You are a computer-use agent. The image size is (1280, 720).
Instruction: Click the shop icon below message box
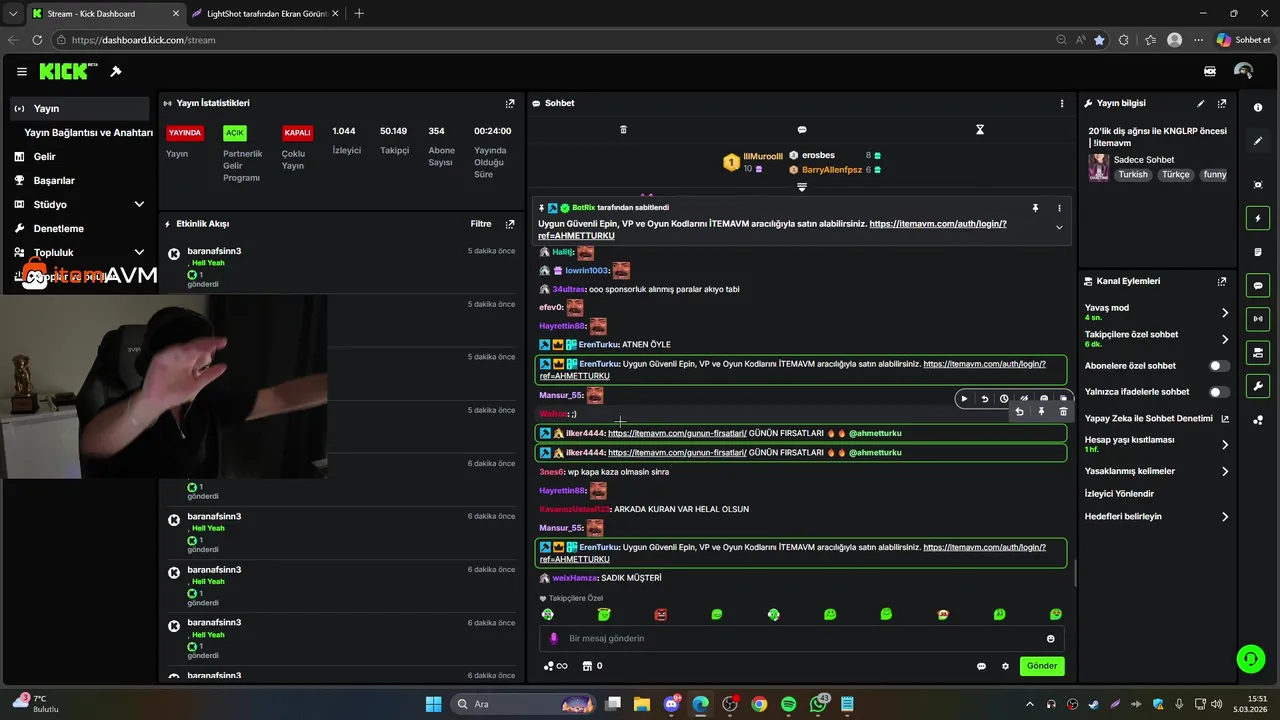[x=587, y=666]
